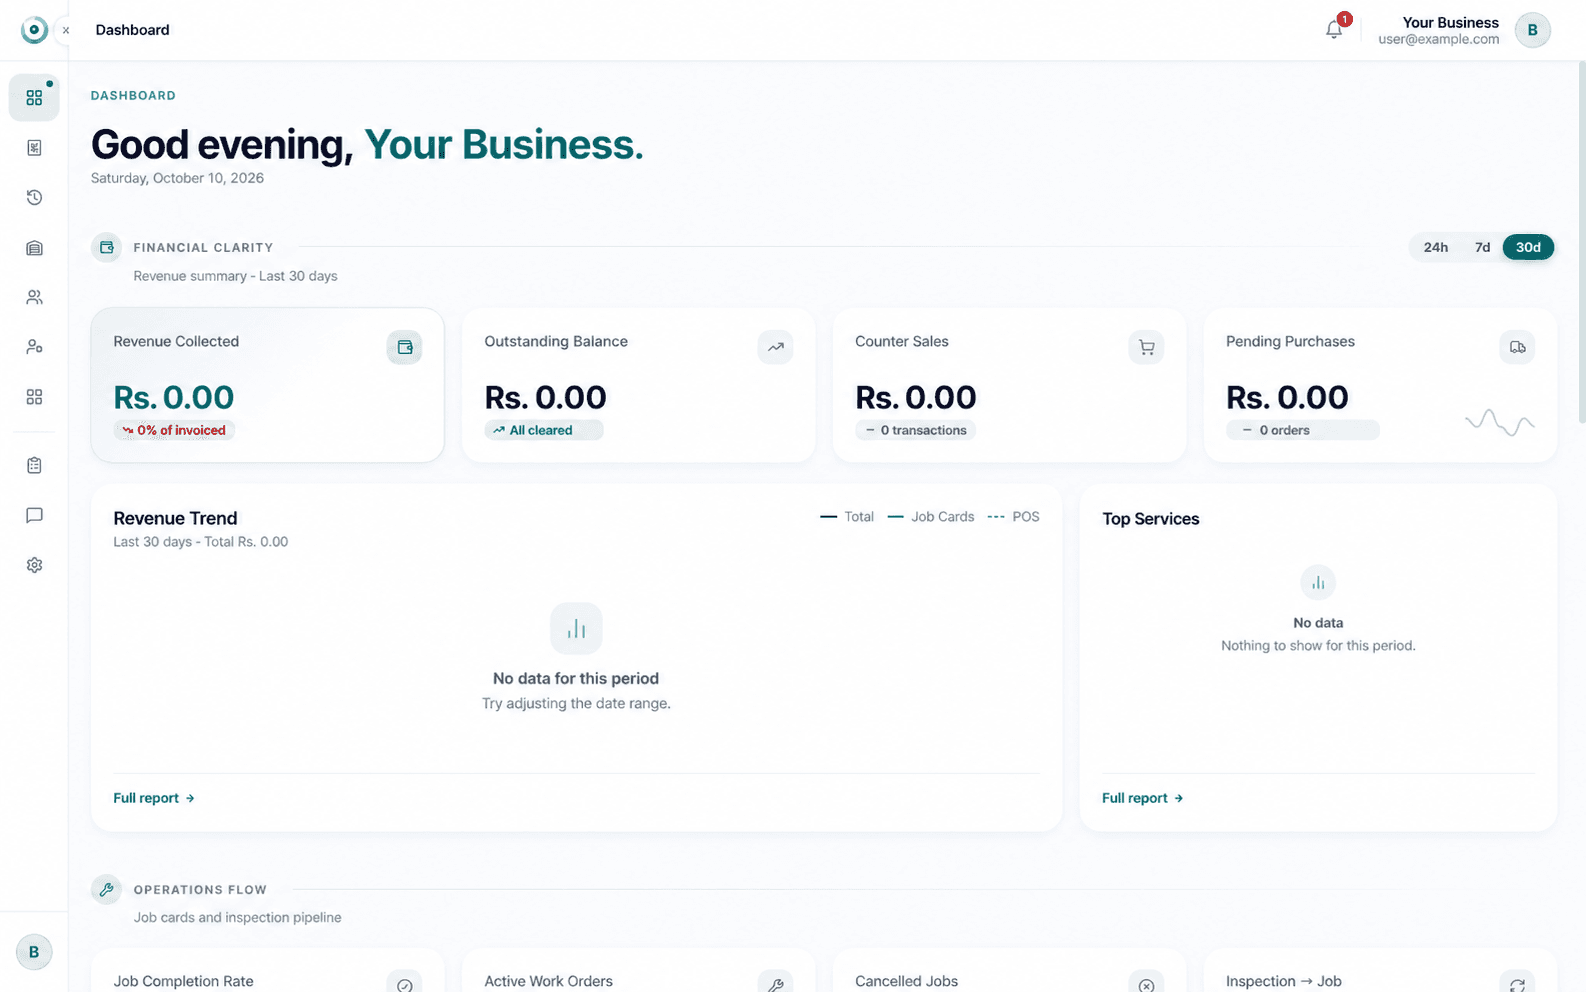Click the Outstanding Balance card

(638, 385)
